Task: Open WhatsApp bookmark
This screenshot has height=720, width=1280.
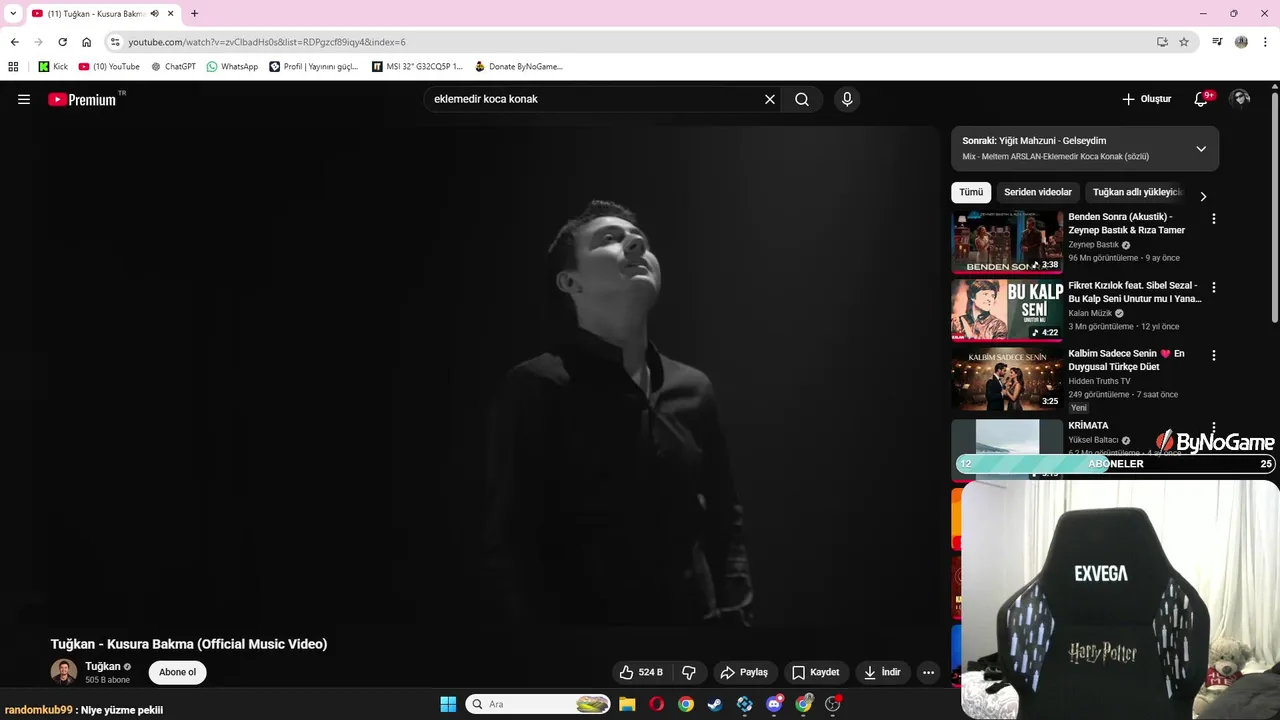Action: 232,66
